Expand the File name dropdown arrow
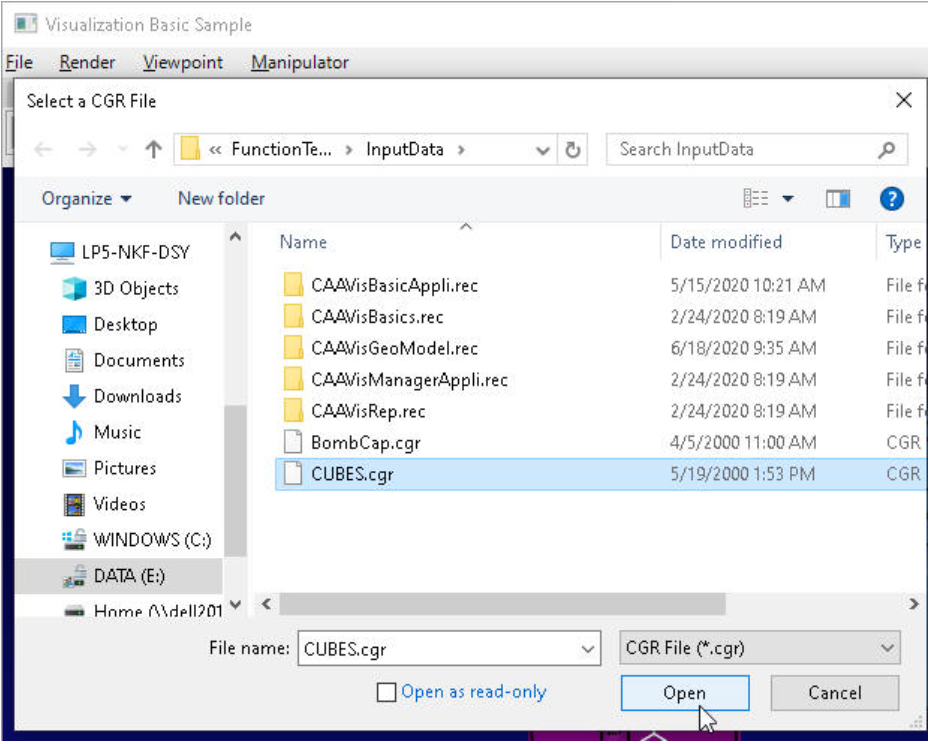Screen dimensions: 929x744 [588, 649]
